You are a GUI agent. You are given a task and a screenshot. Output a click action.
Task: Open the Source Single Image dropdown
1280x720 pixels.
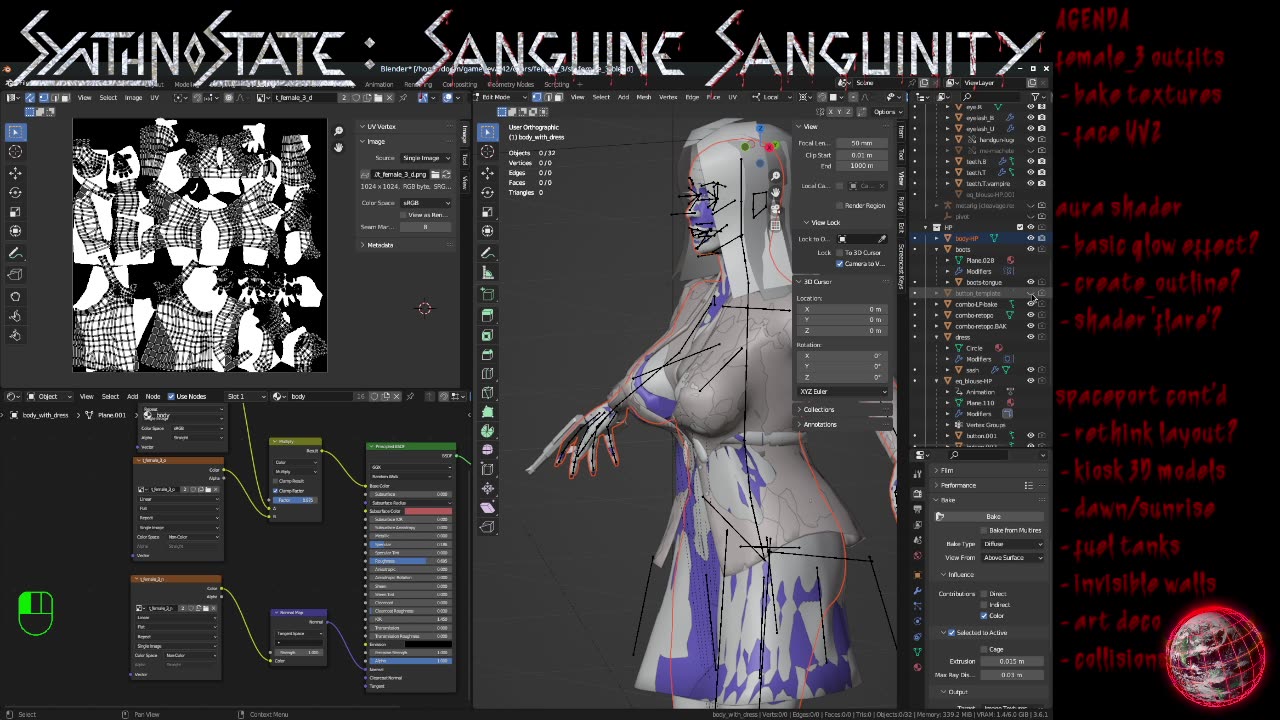pyautogui.click(x=427, y=158)
